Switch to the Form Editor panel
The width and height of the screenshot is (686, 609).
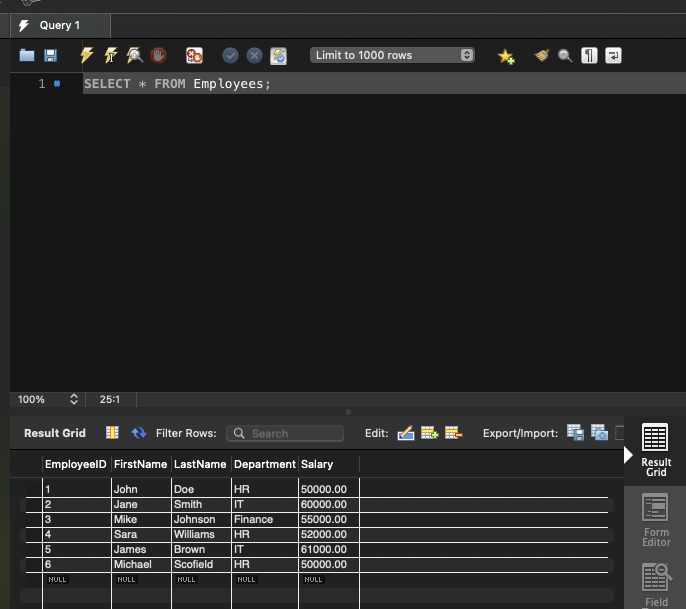pyautogui.click(x=655, y=522)
